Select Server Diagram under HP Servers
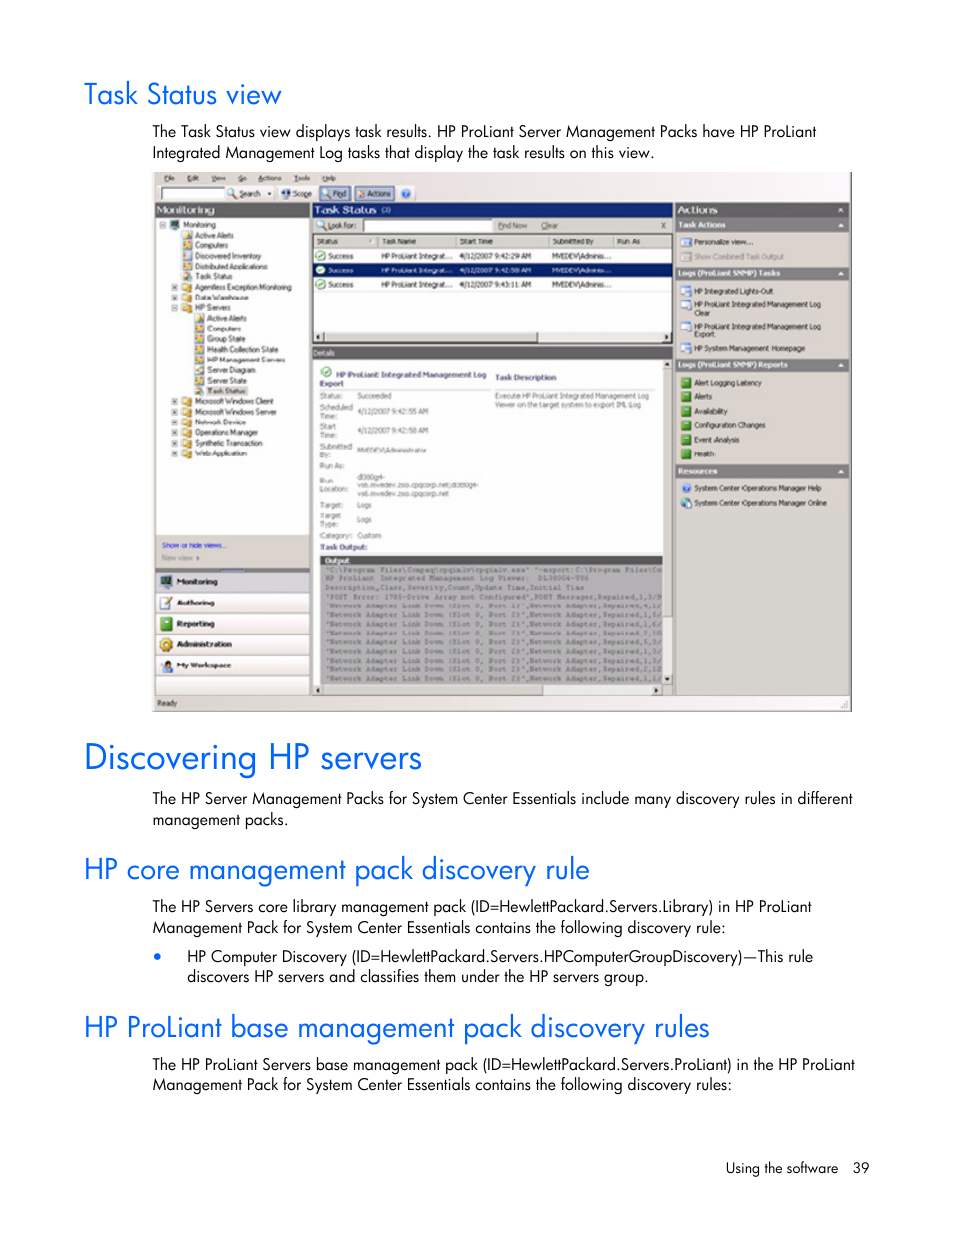This screenshot has height=1235, width=954. (x=231, y=370)
